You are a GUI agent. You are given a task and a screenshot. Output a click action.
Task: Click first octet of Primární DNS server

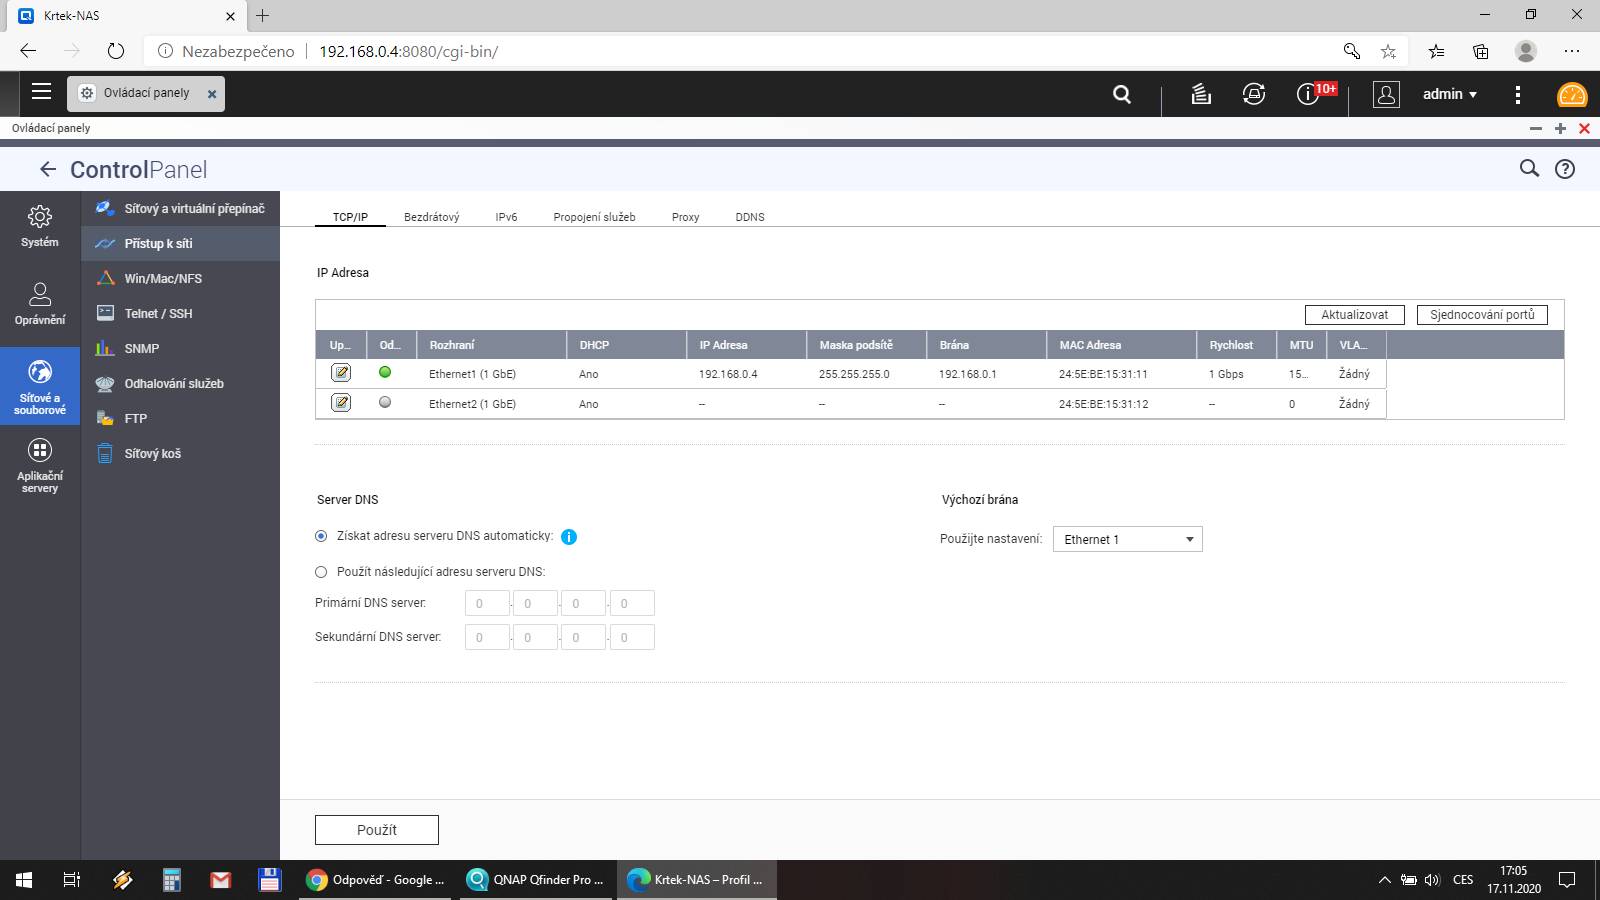coord(487,603)
